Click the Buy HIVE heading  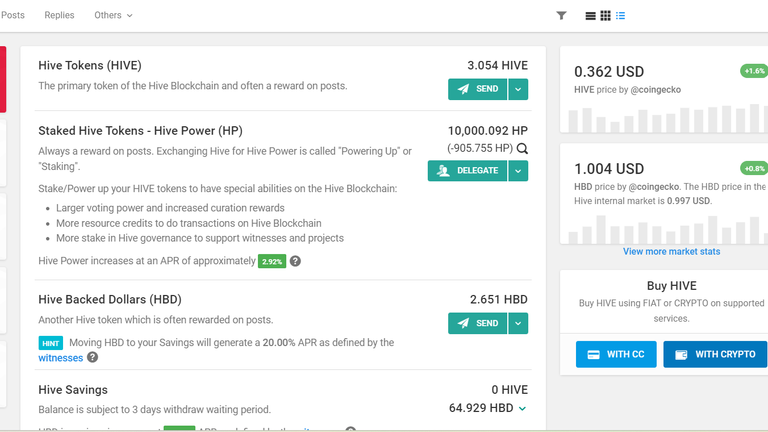[x=672, y=286]
